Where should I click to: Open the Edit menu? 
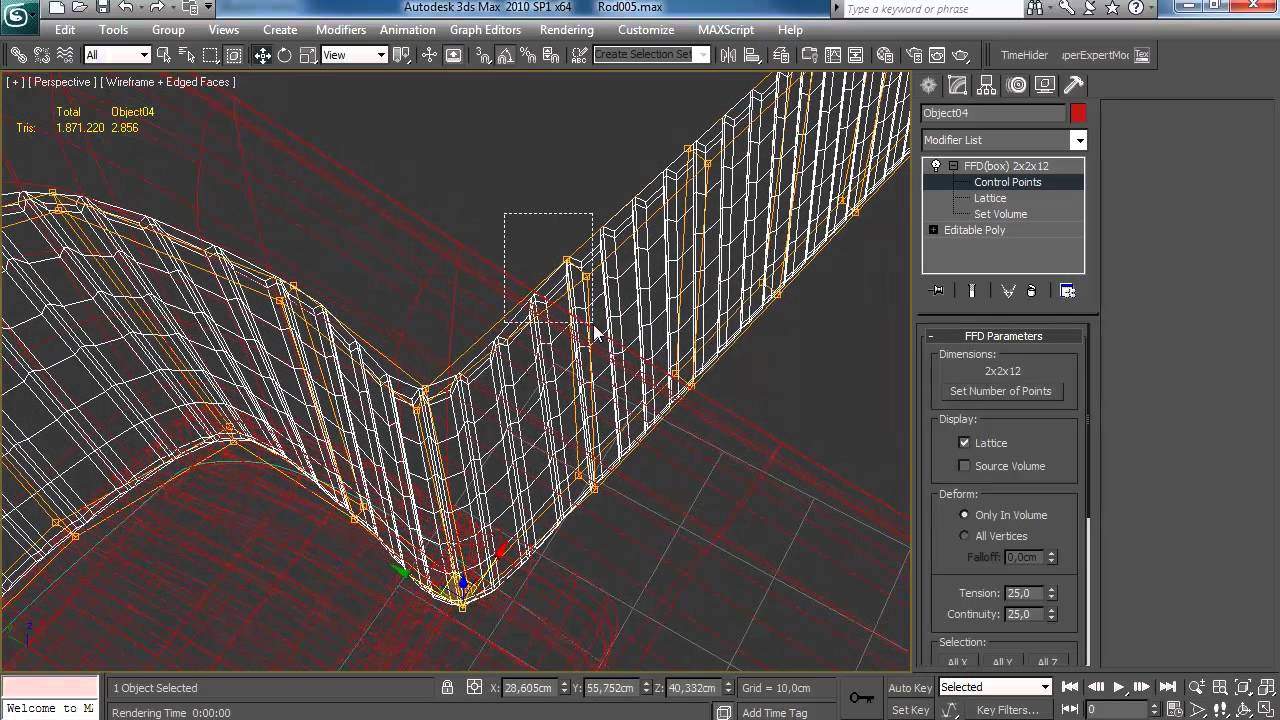65,30
